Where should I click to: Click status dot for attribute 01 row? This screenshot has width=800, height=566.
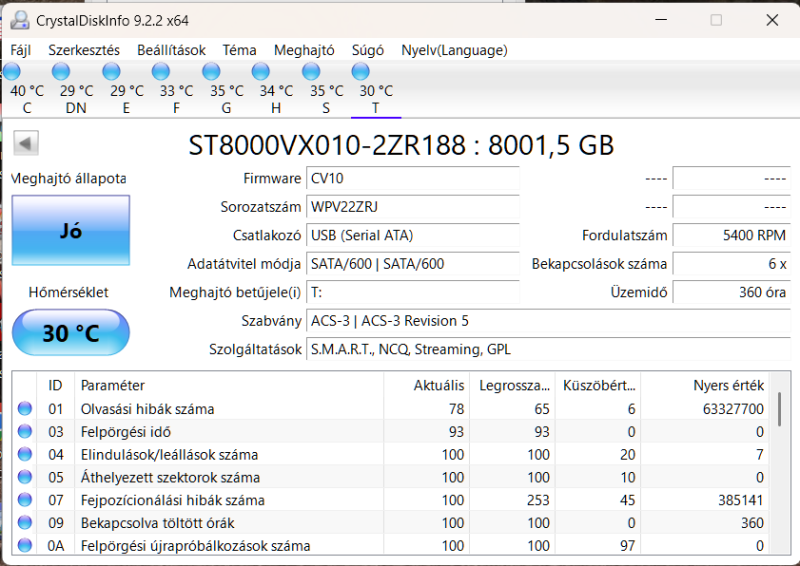pyautogui.click(x=24, y=408)
